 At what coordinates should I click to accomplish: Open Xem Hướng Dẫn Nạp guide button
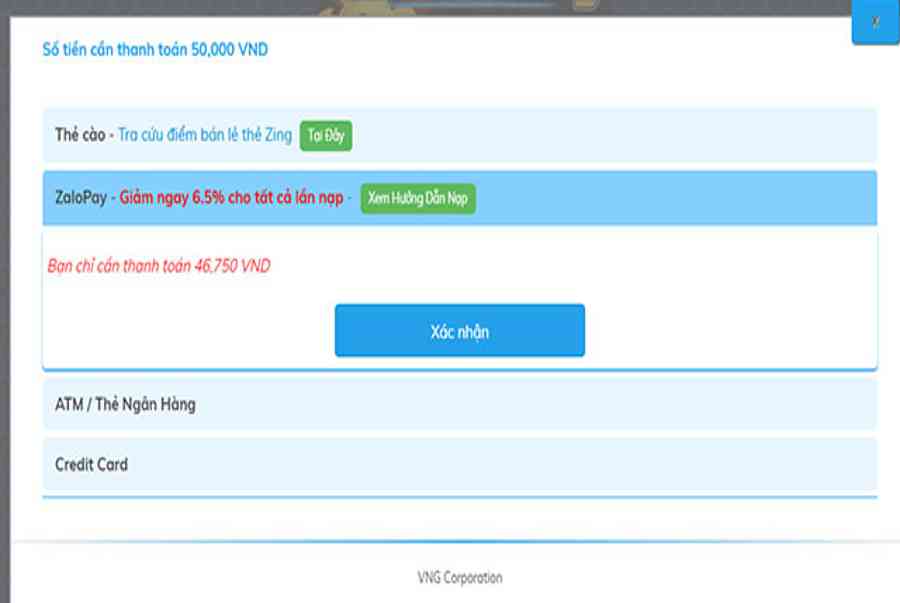point(418,198)
